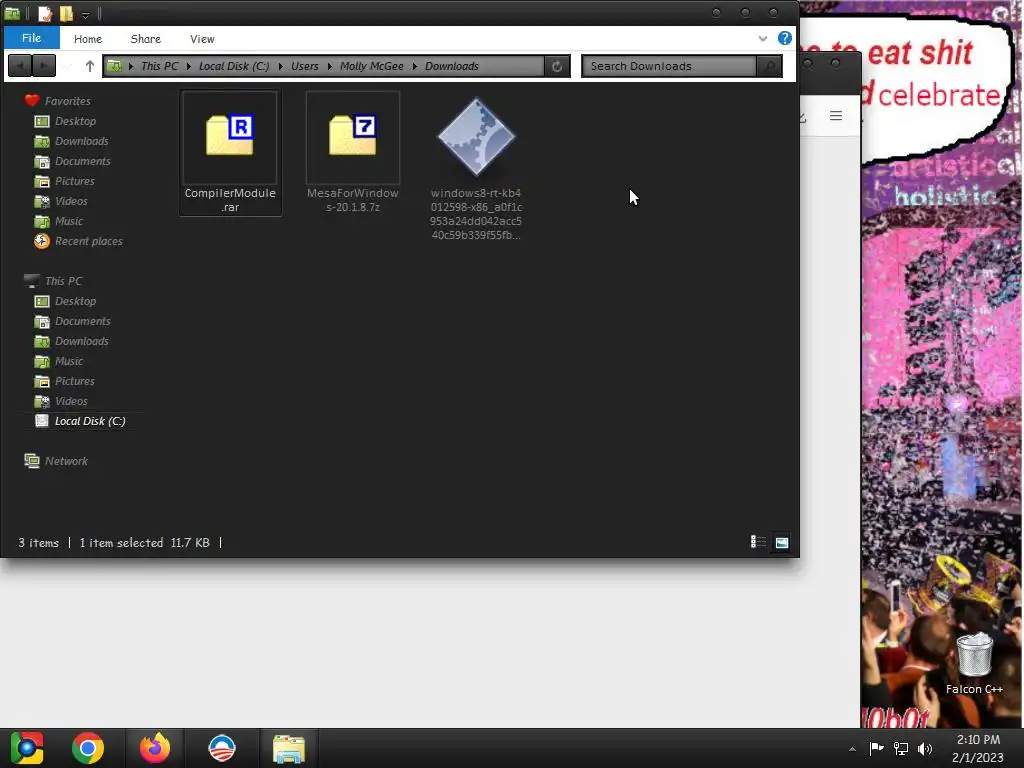Image resolution: width=1024 pixels, height=768 pixels.
Task: Go up one folder level
Action: tap(89, 66)
